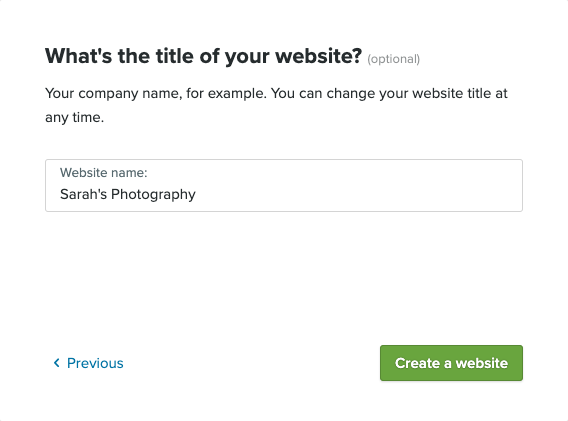Viewport: 568px width, 421px height.
Task: Click the word 'Sarah's' inside the name field
Action: [x=84, y=194]
